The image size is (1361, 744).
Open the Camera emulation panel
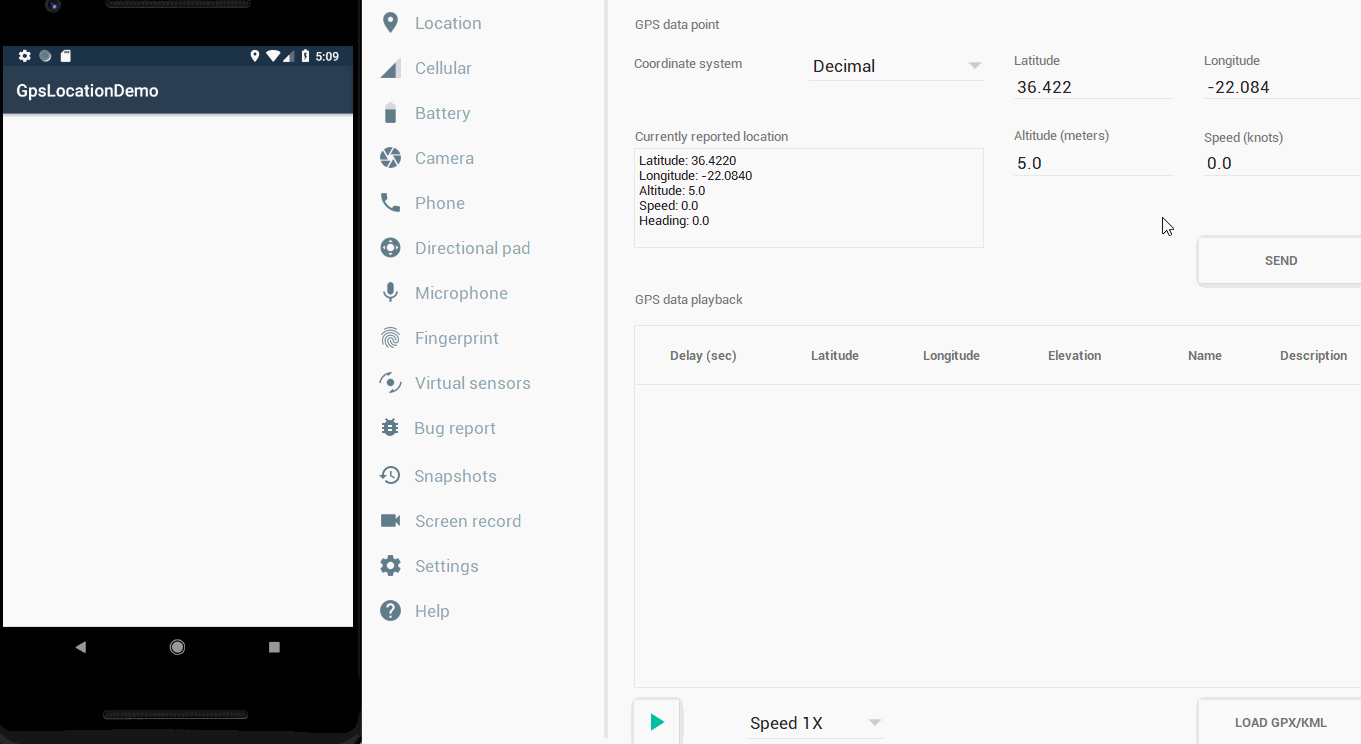pos(444,157)
